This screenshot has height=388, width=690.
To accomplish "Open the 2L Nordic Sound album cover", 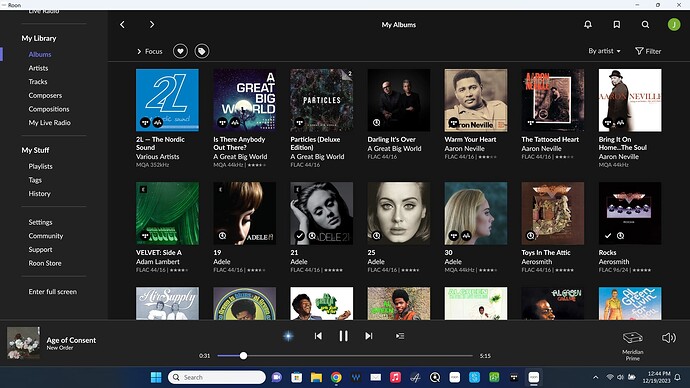I will 167,100.
